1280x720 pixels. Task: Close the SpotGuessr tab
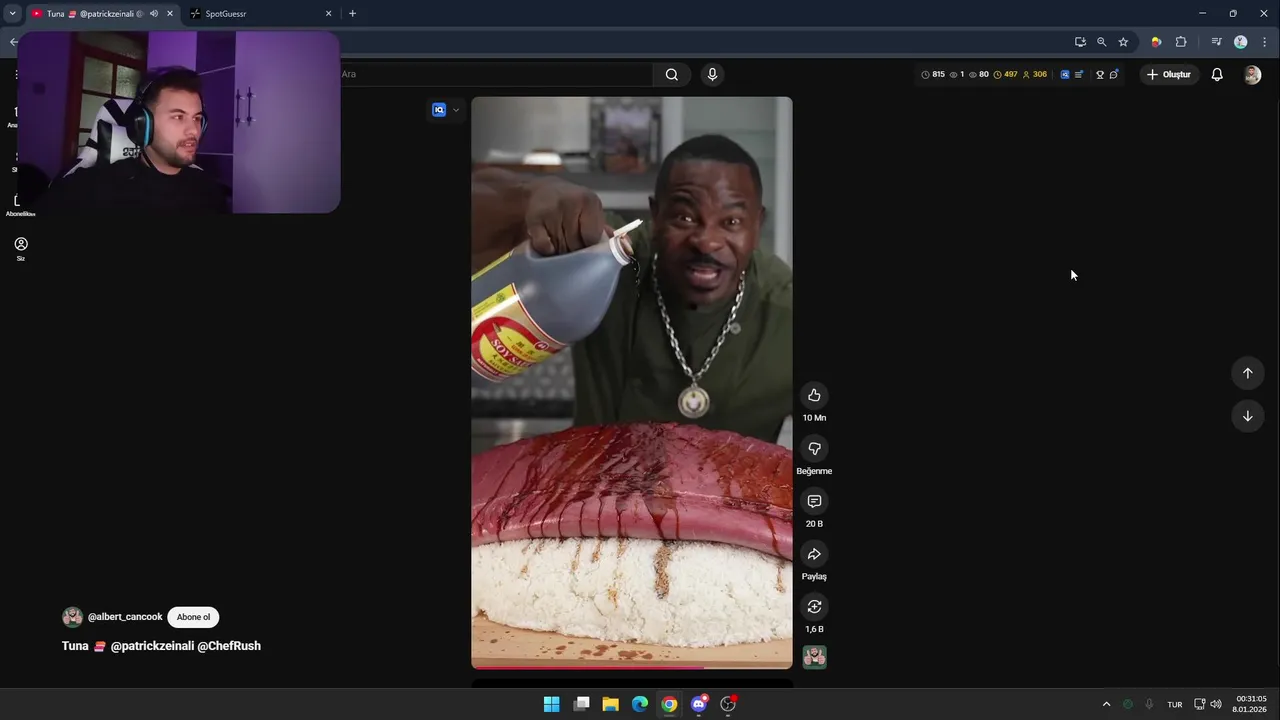coord(328,14)
